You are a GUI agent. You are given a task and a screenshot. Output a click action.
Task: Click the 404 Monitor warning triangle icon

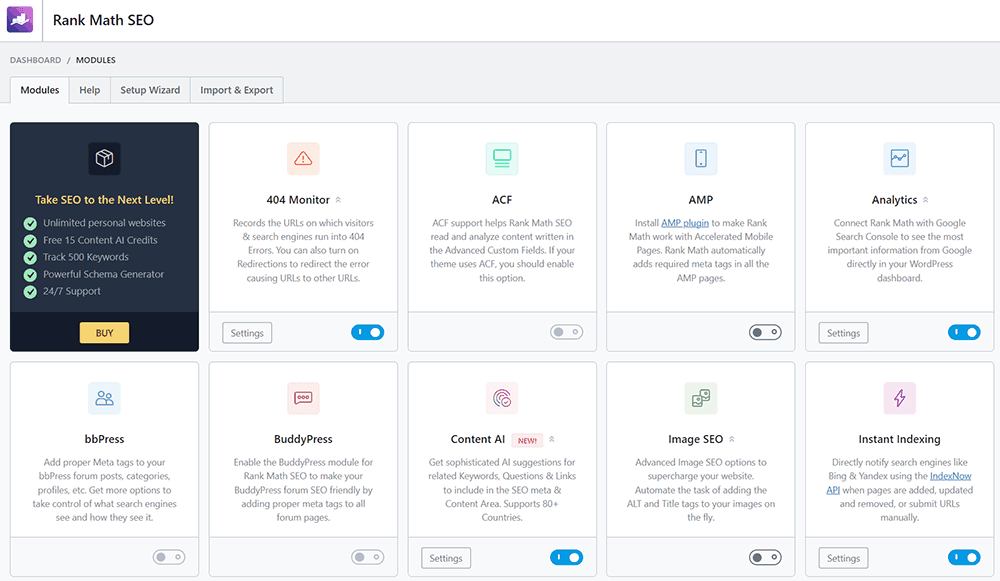303,158
